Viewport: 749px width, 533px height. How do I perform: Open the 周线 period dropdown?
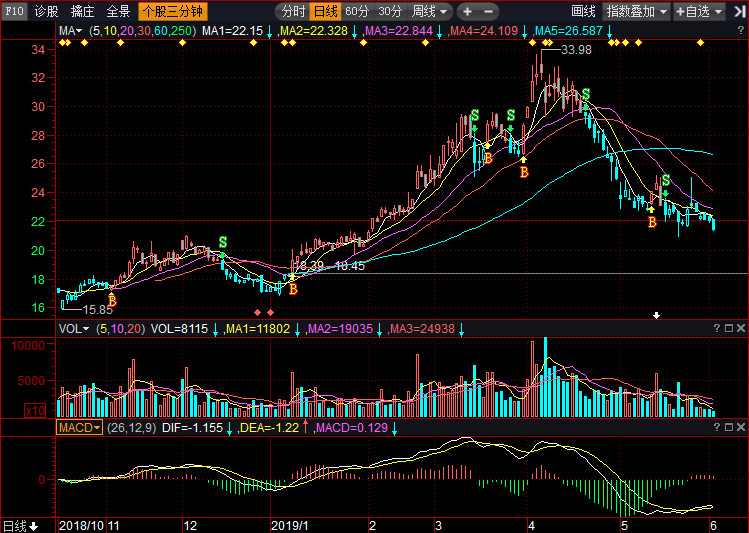point(430,11)
